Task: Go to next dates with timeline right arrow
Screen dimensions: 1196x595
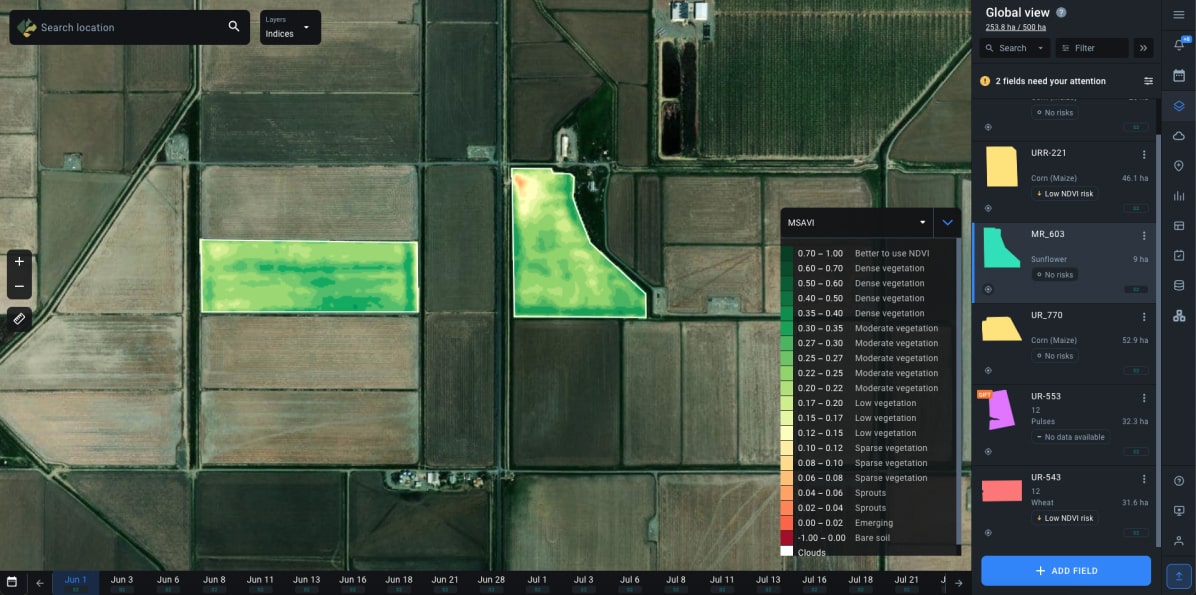Action: coord(958,584)
